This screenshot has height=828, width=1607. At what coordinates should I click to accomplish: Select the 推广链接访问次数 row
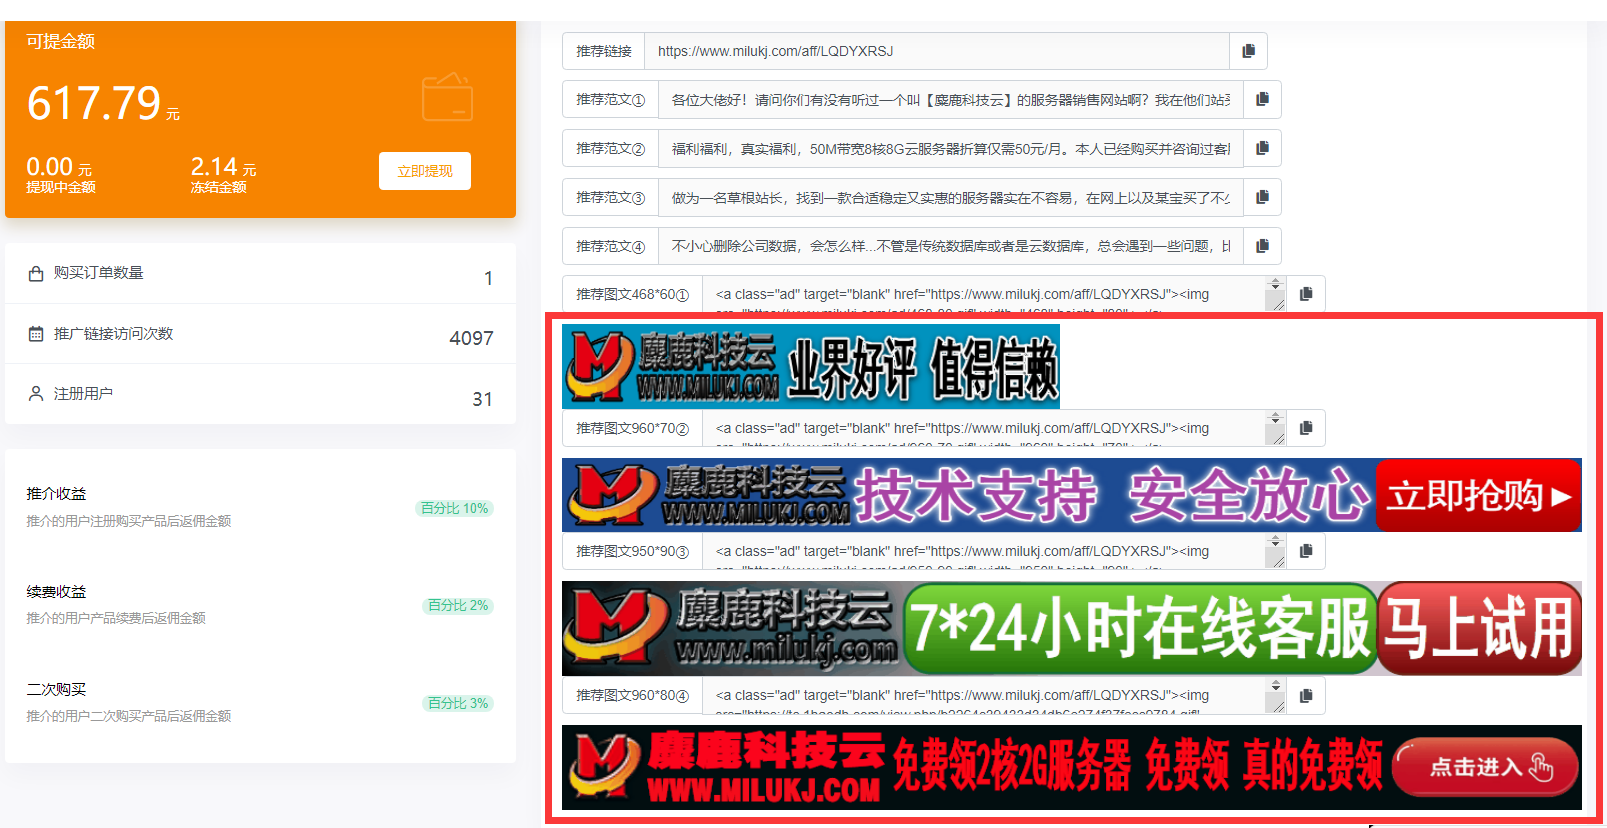click(260, 334)
